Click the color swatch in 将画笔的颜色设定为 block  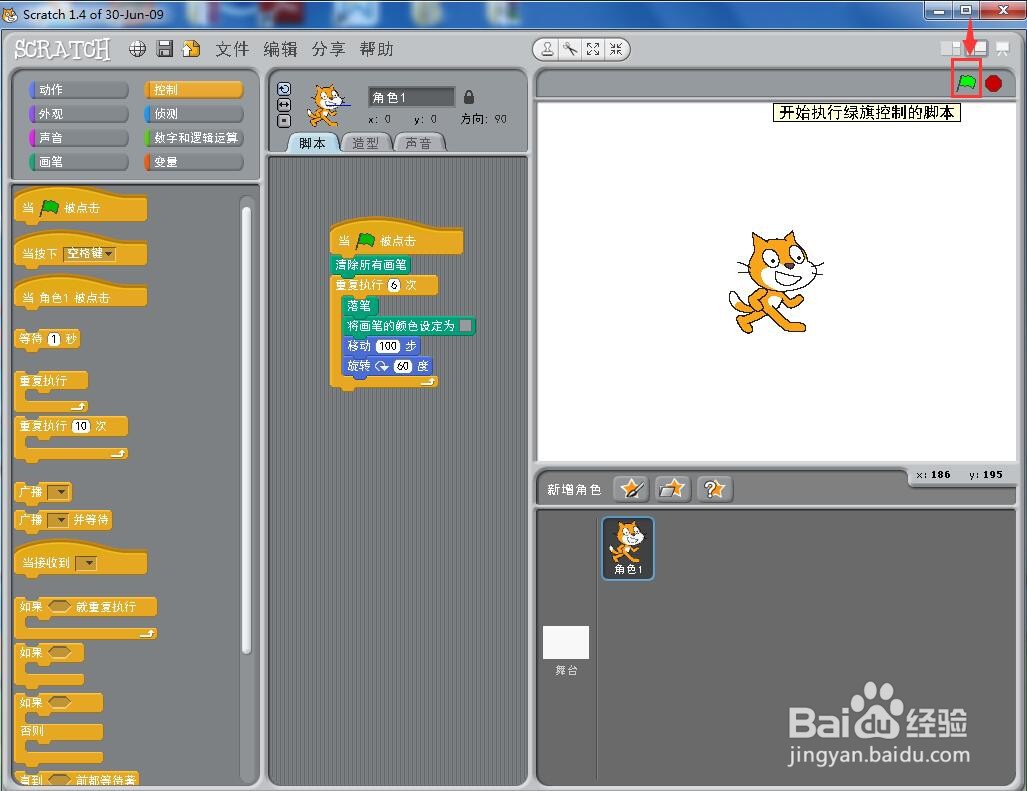[468, 326]
